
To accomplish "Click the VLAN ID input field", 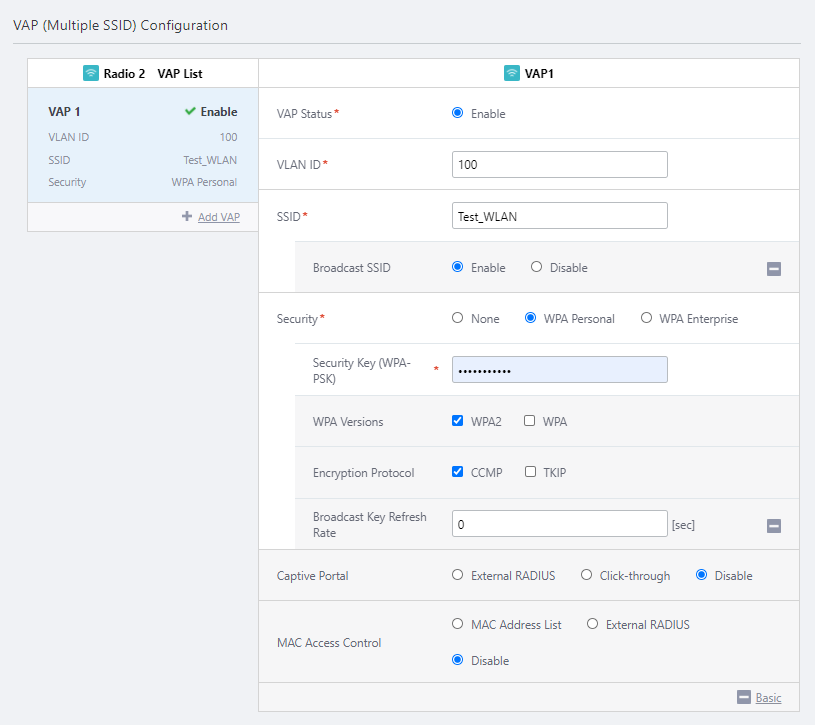I will (559, 164).
